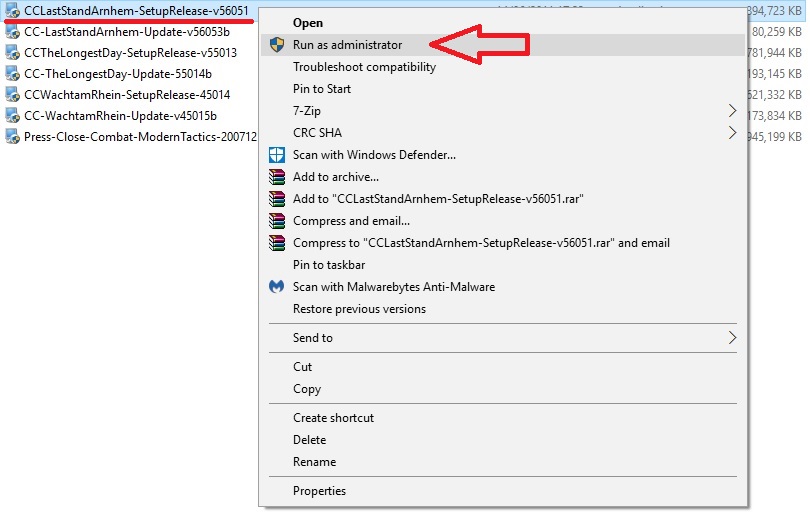810x521 pixels.
Task: Click the 173,834 KB file size
Action: [774, 116]
